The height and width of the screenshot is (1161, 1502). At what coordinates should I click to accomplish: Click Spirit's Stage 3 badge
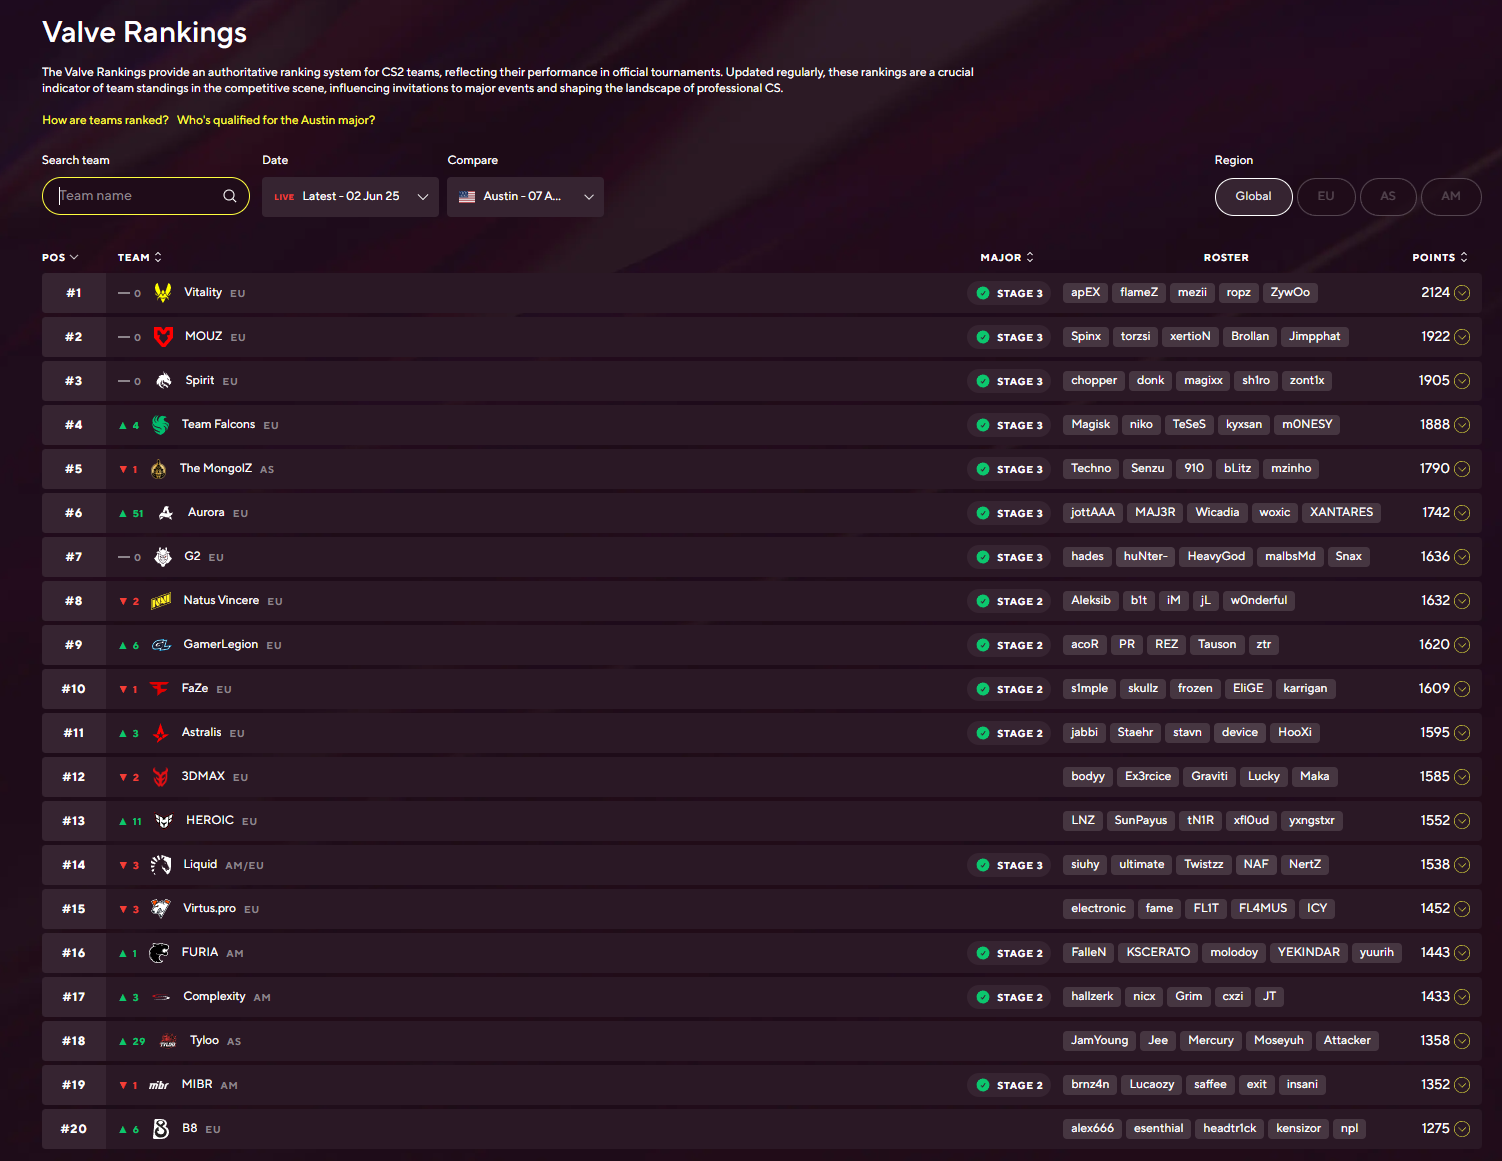(1008, 381)
